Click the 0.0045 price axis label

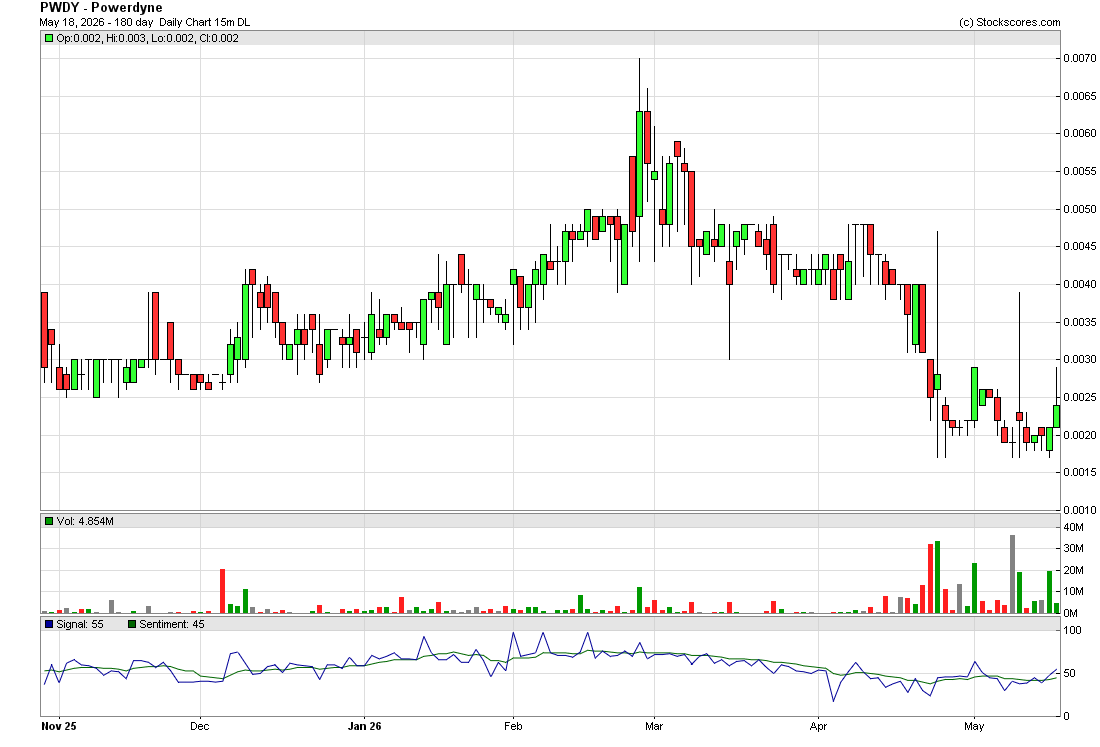click(x=1079, y=246)
